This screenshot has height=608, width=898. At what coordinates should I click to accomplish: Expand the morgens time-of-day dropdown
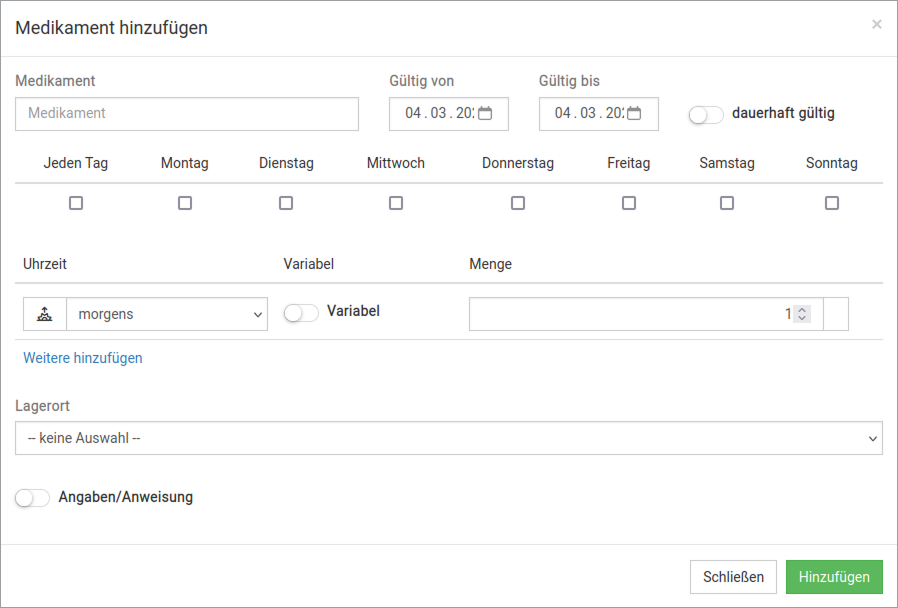167,314
